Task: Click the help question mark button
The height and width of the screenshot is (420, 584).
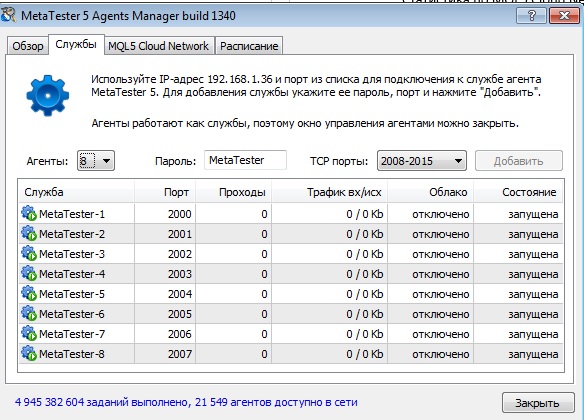Action: (531, 16)
